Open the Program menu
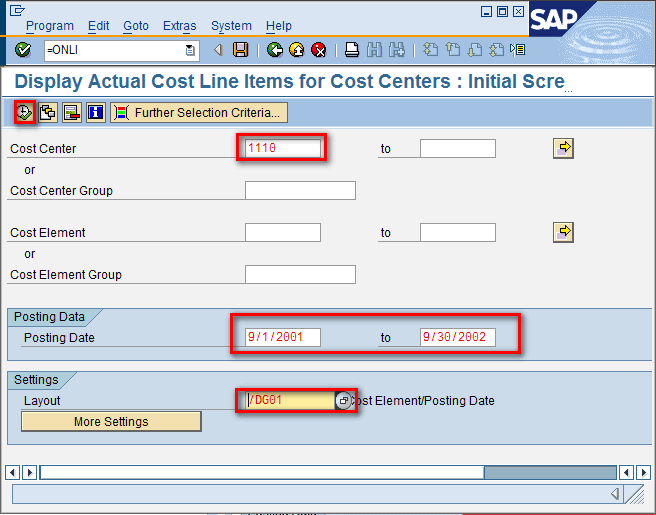This screenshot has width=656, height=515. 50,25
